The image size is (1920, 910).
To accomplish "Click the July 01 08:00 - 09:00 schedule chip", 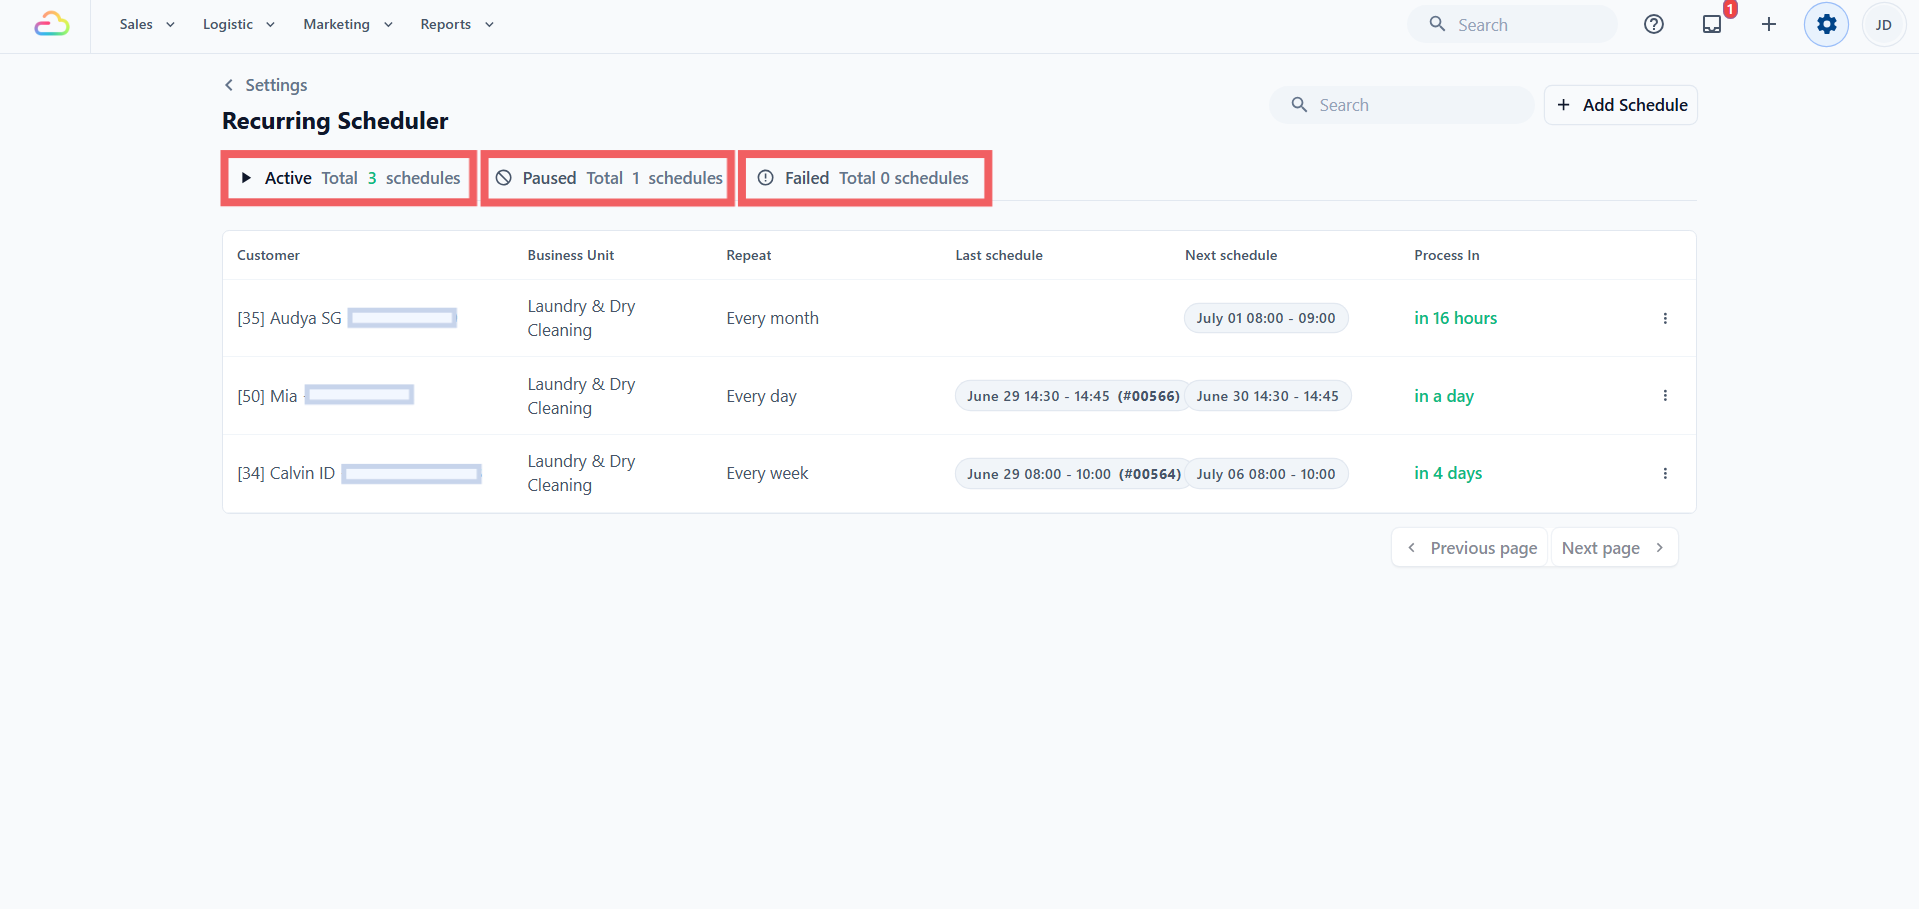I will coord(1266,318).
